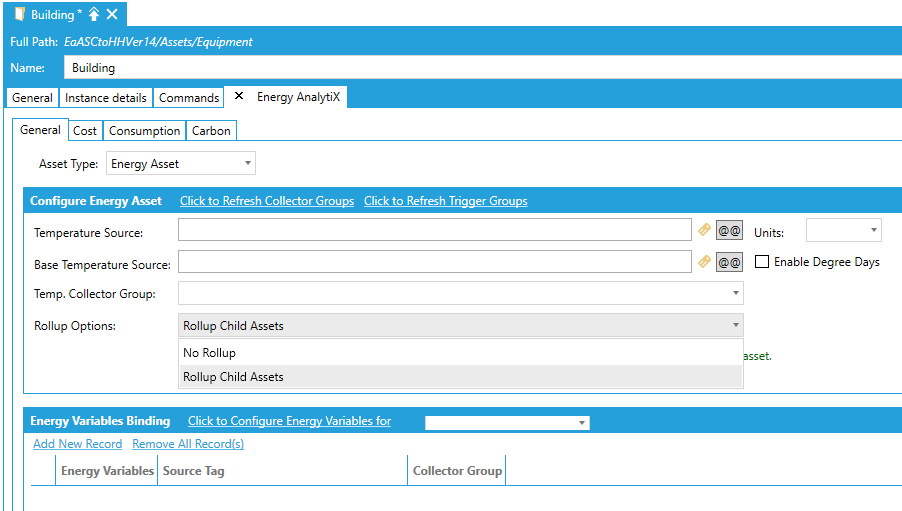Click the tag icon beside Base Temperature Source
This screenshot has height=511, width=902.
(x=704, y=262)
